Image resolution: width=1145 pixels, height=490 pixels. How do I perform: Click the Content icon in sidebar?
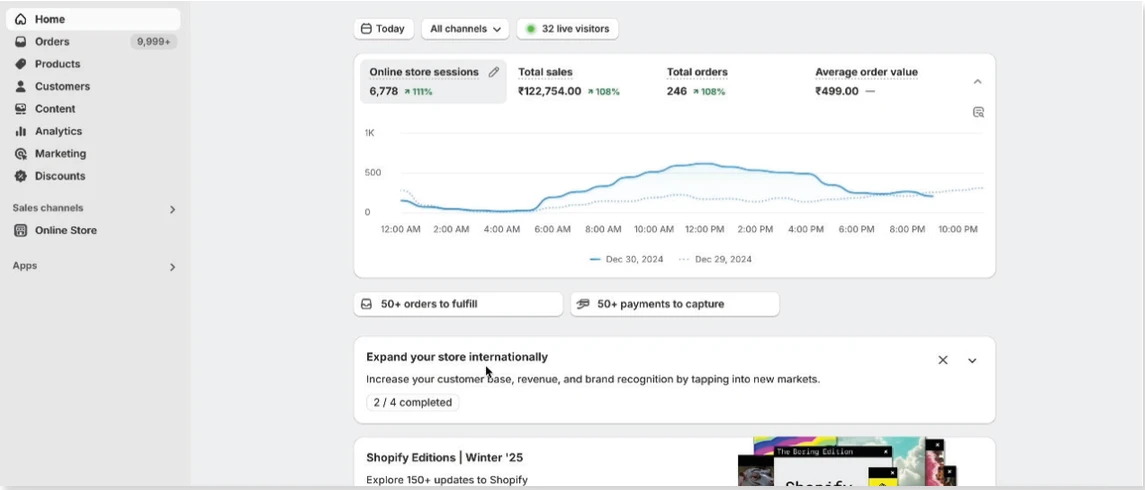click(20, 109)
